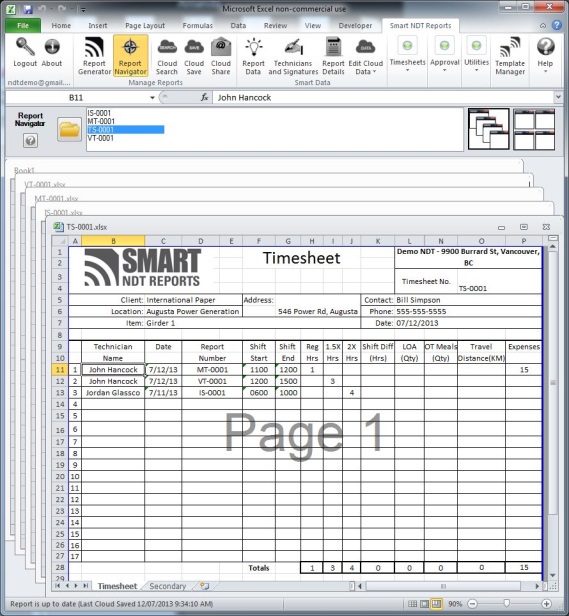This screenshot has width=569, height=616.
Task: Open the File tab
Action: pyautogui.click(x=23, y=26)
